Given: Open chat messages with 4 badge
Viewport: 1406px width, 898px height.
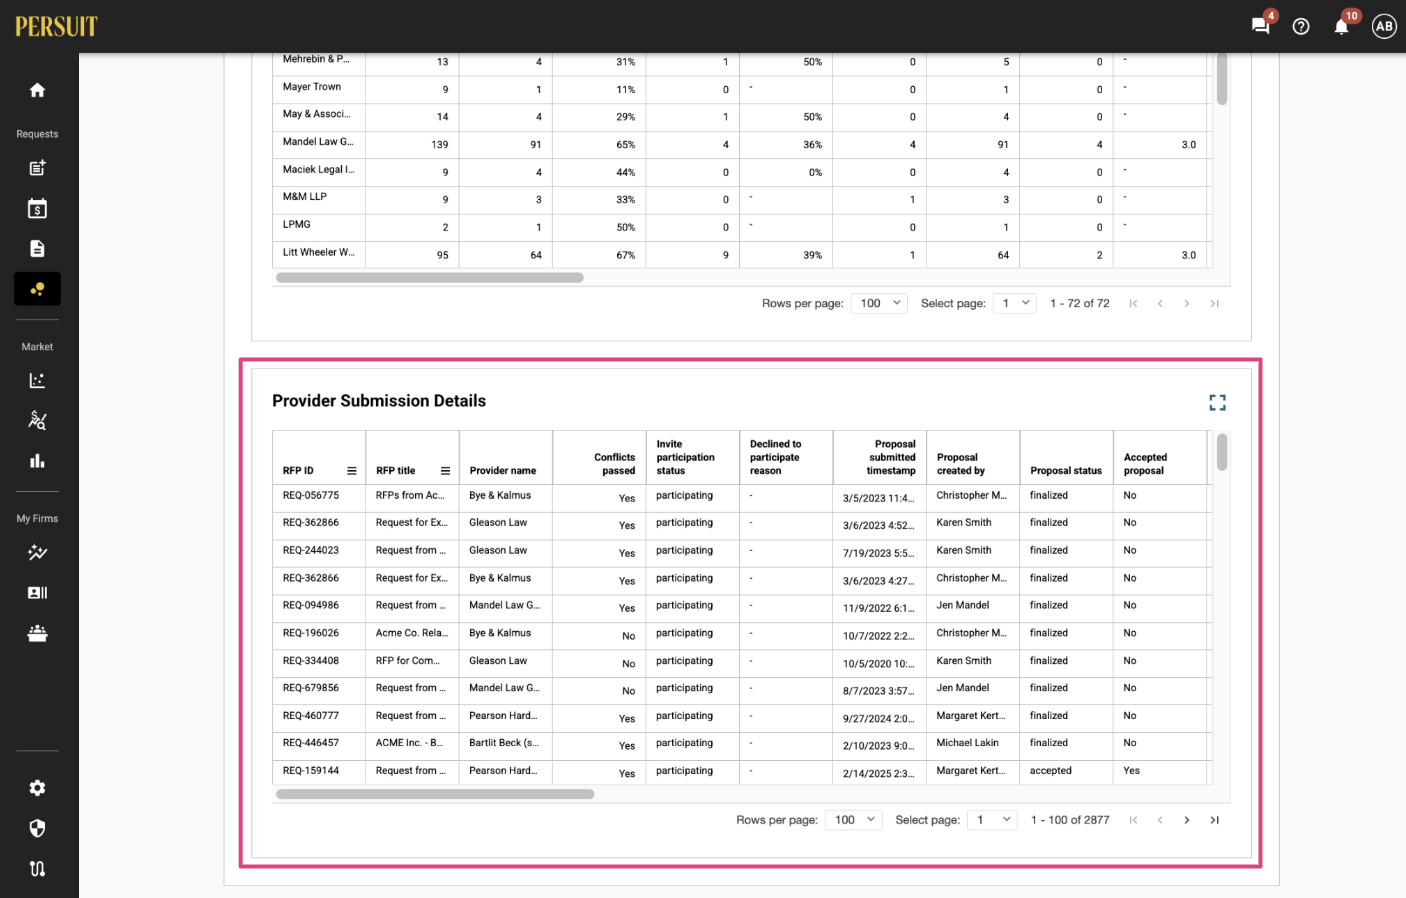Looking at the screenshot, I should tap(1262, 25).
